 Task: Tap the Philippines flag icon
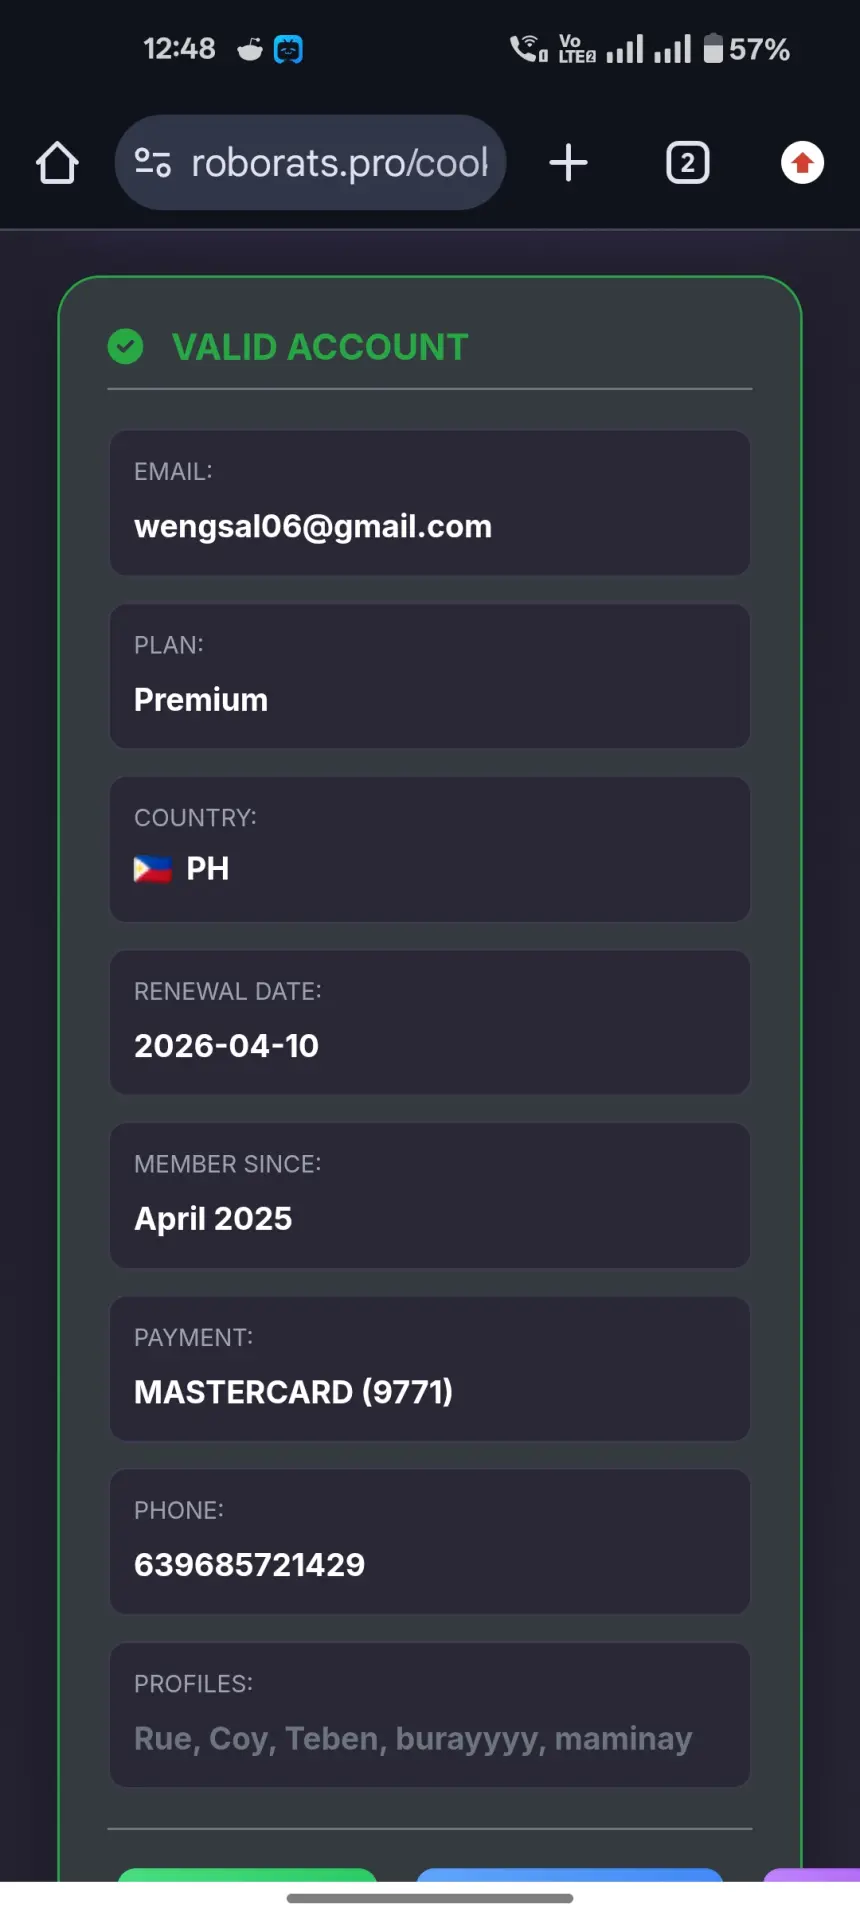153,869
